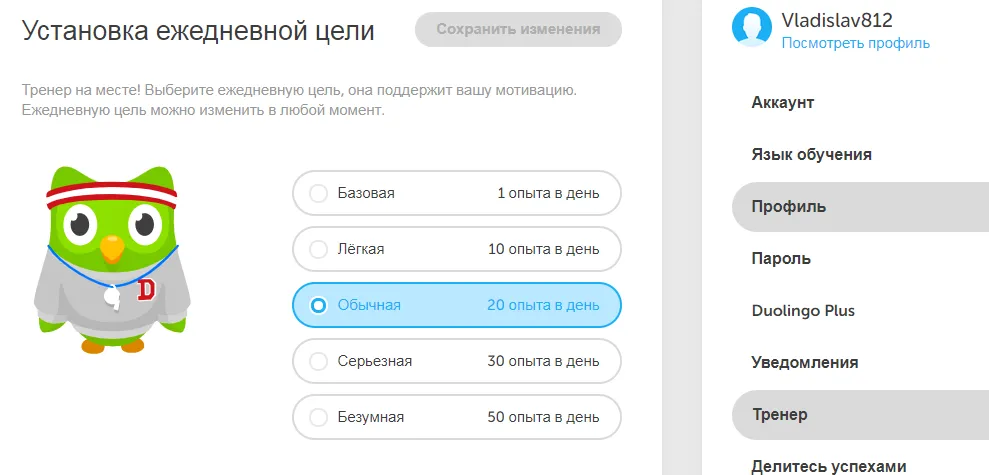
Task: Select the Базовая goal radio button
Action: point(319,193)
